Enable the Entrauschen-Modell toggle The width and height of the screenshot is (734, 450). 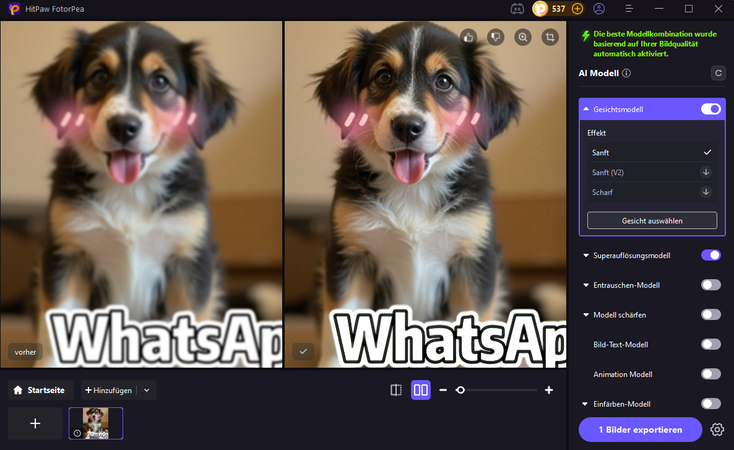711,285
